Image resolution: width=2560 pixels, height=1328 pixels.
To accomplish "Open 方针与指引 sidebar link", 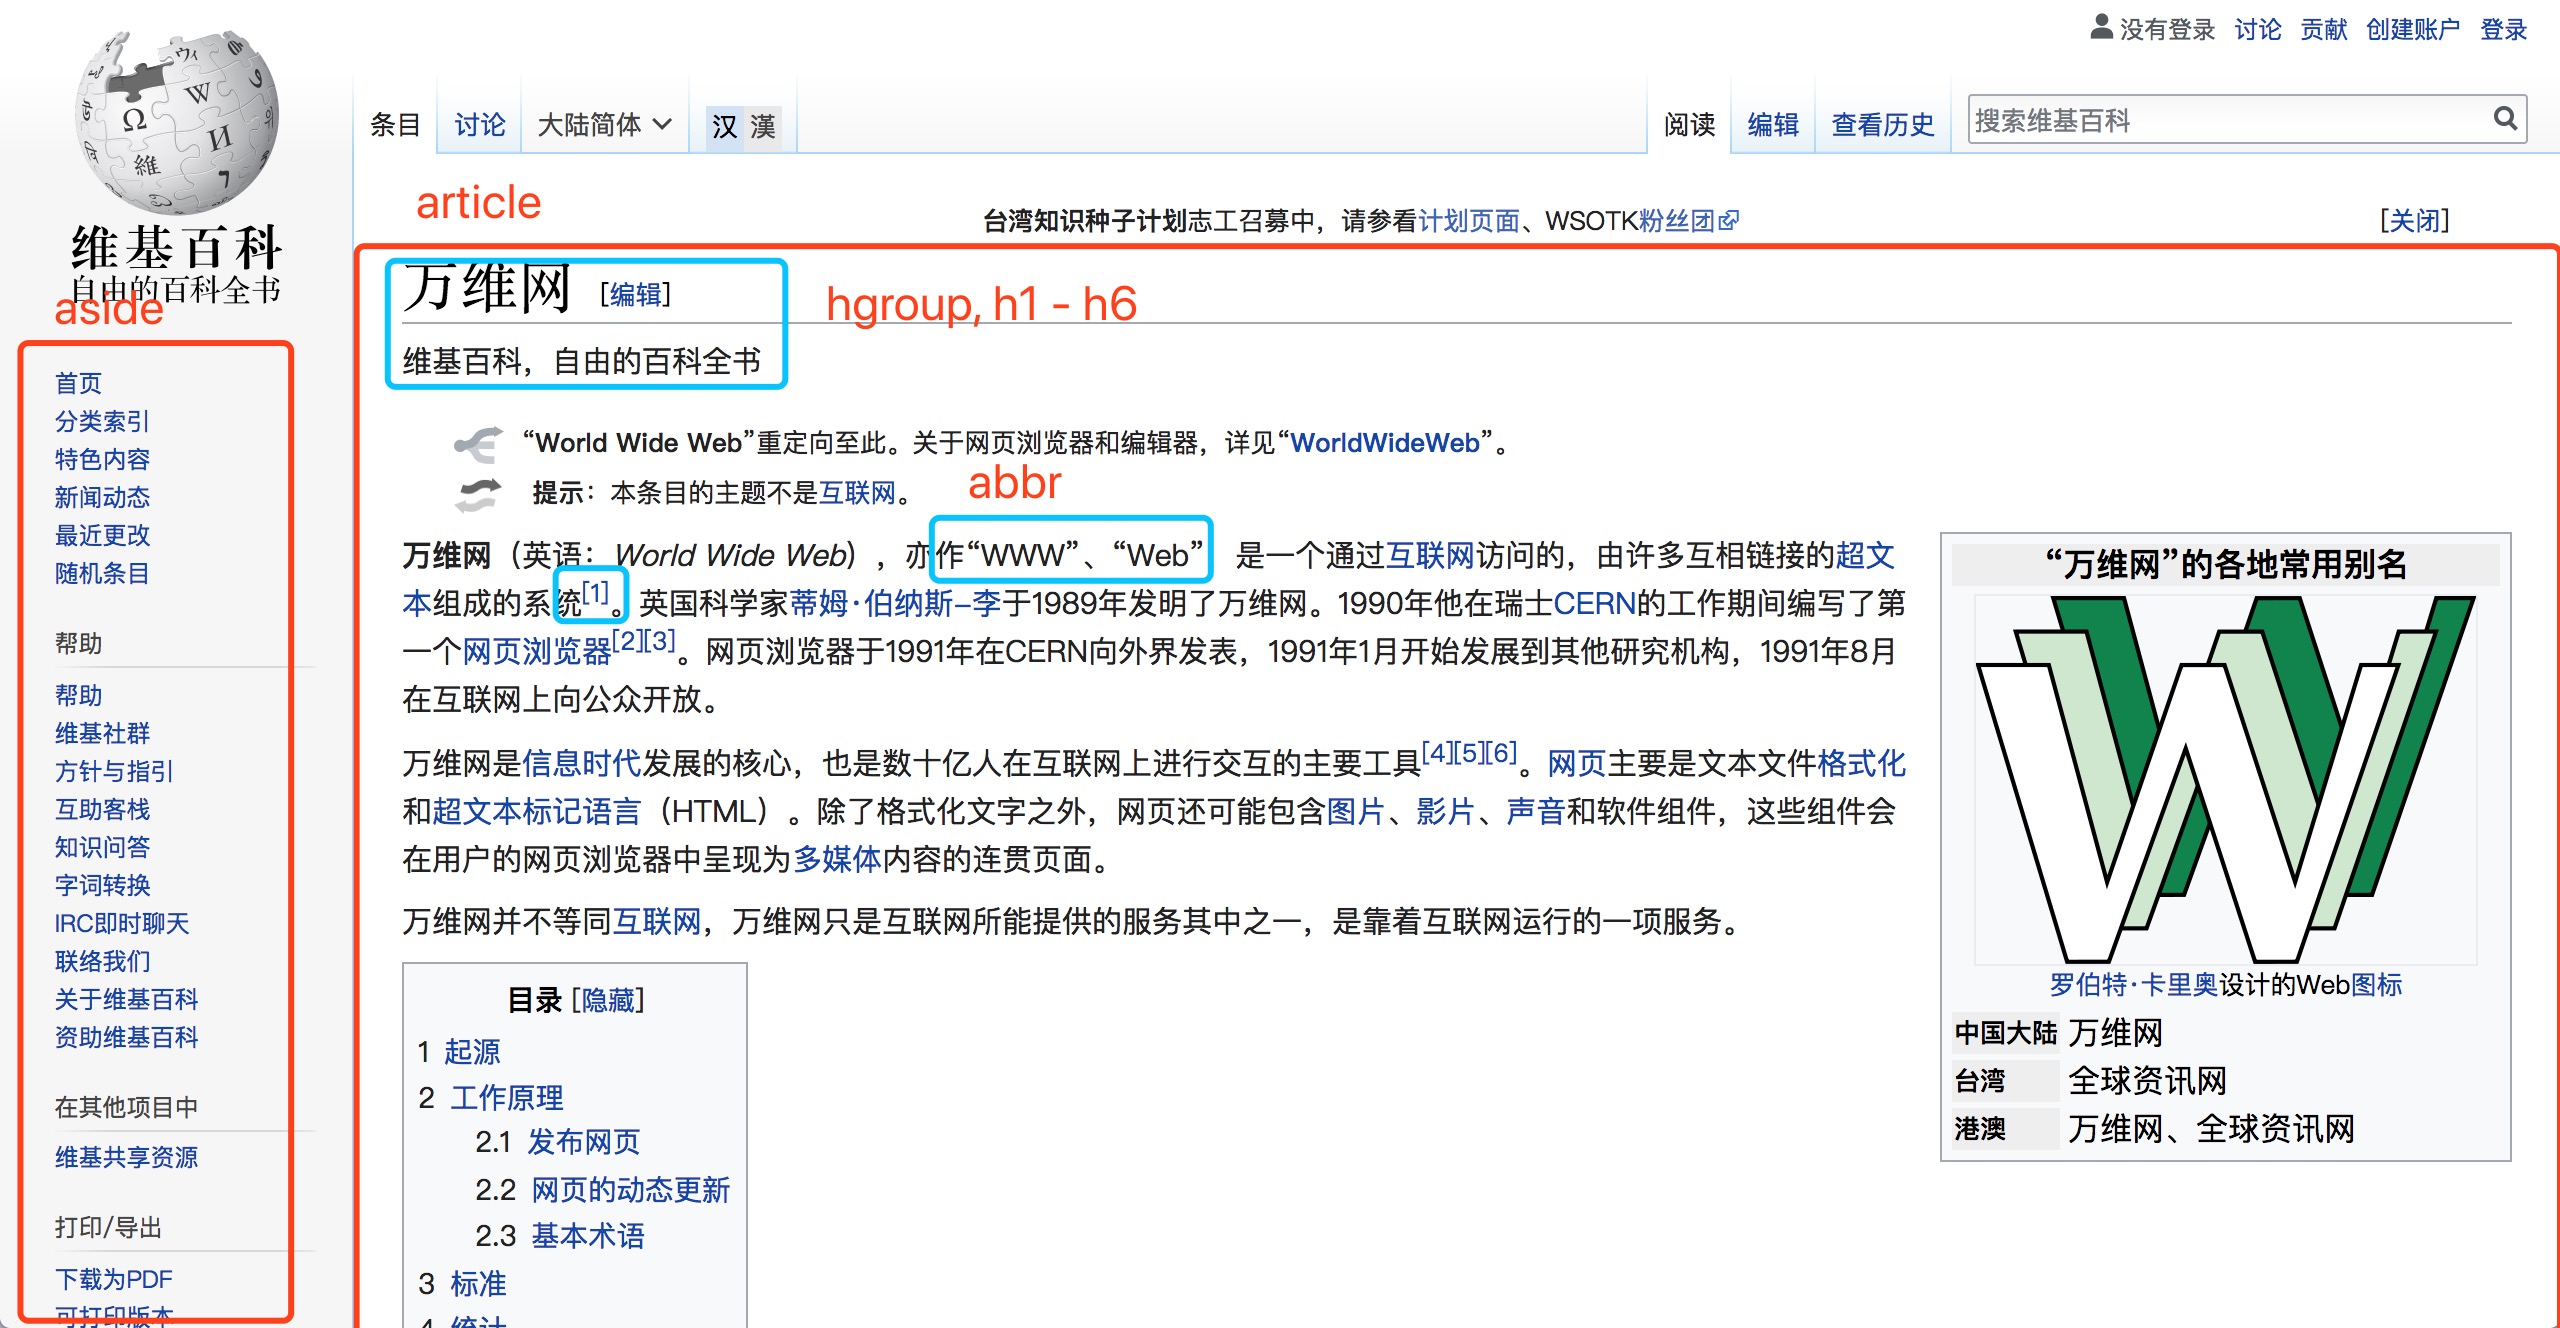I will (114, 771).
